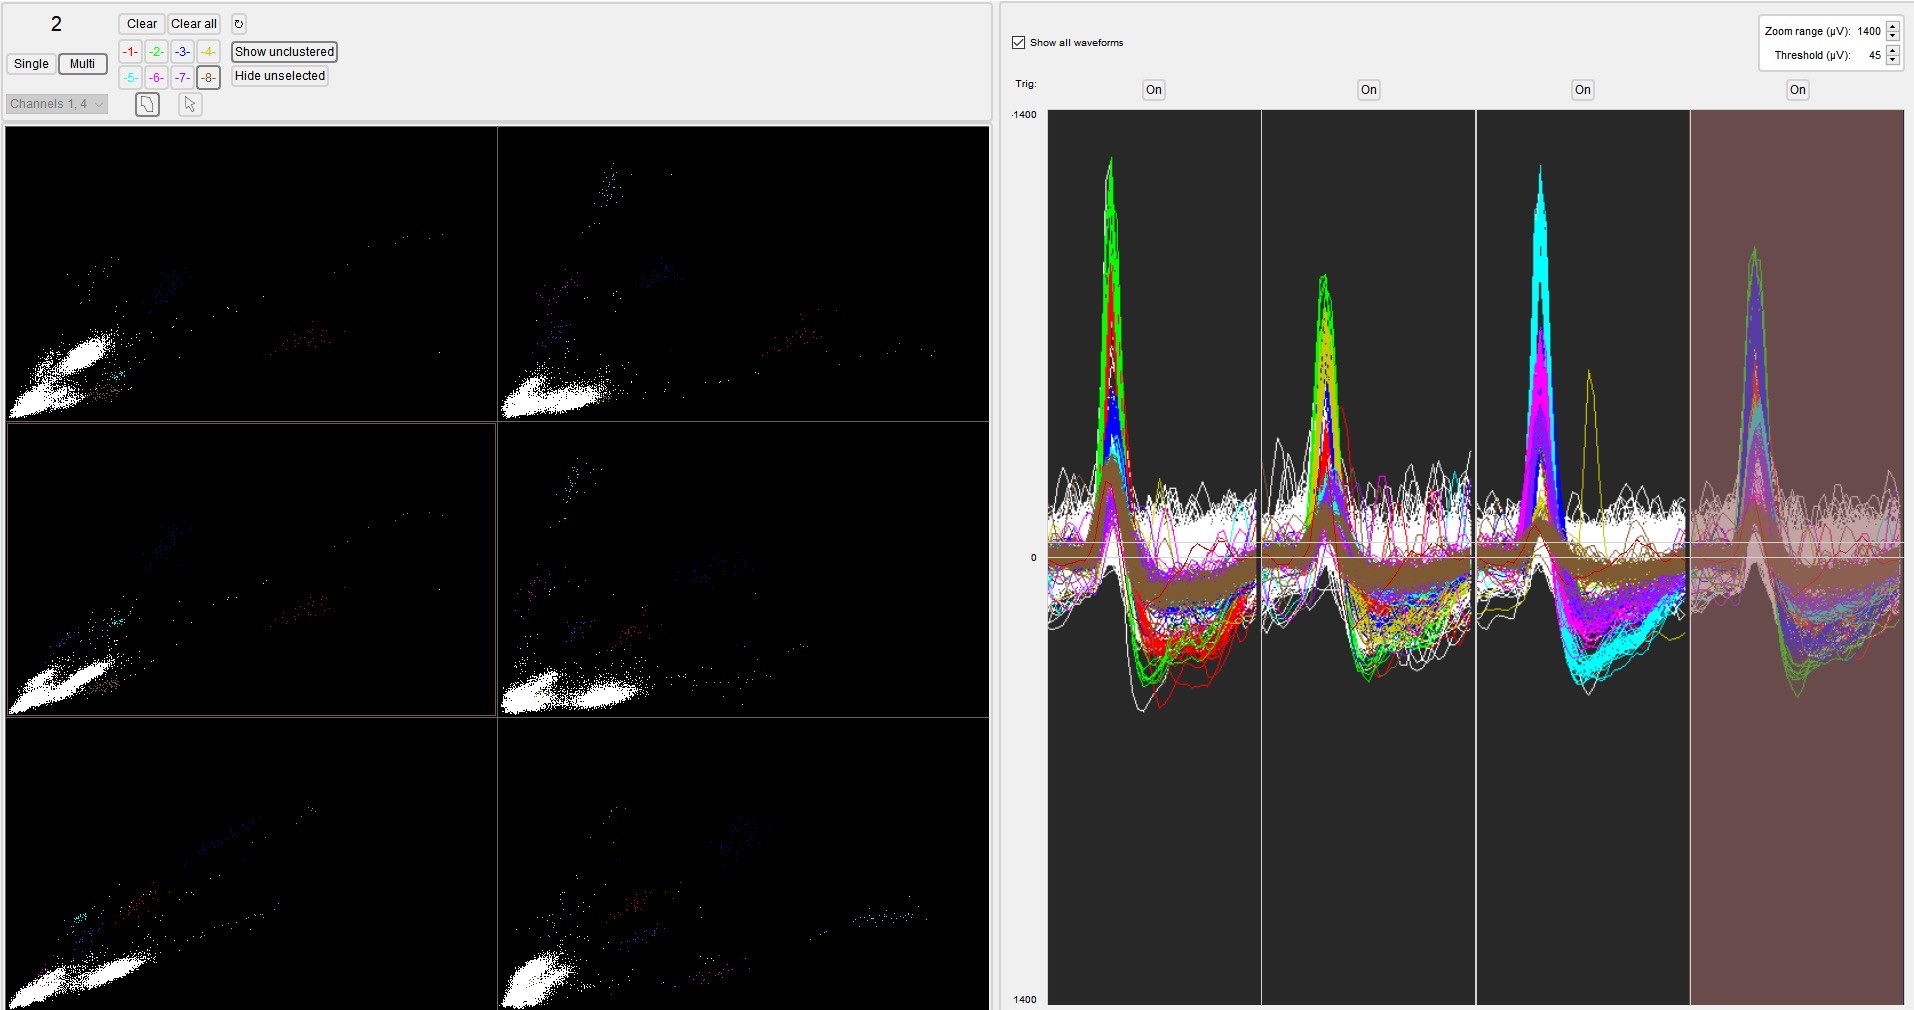Select red cluster -1-

(x=130, y=52)
